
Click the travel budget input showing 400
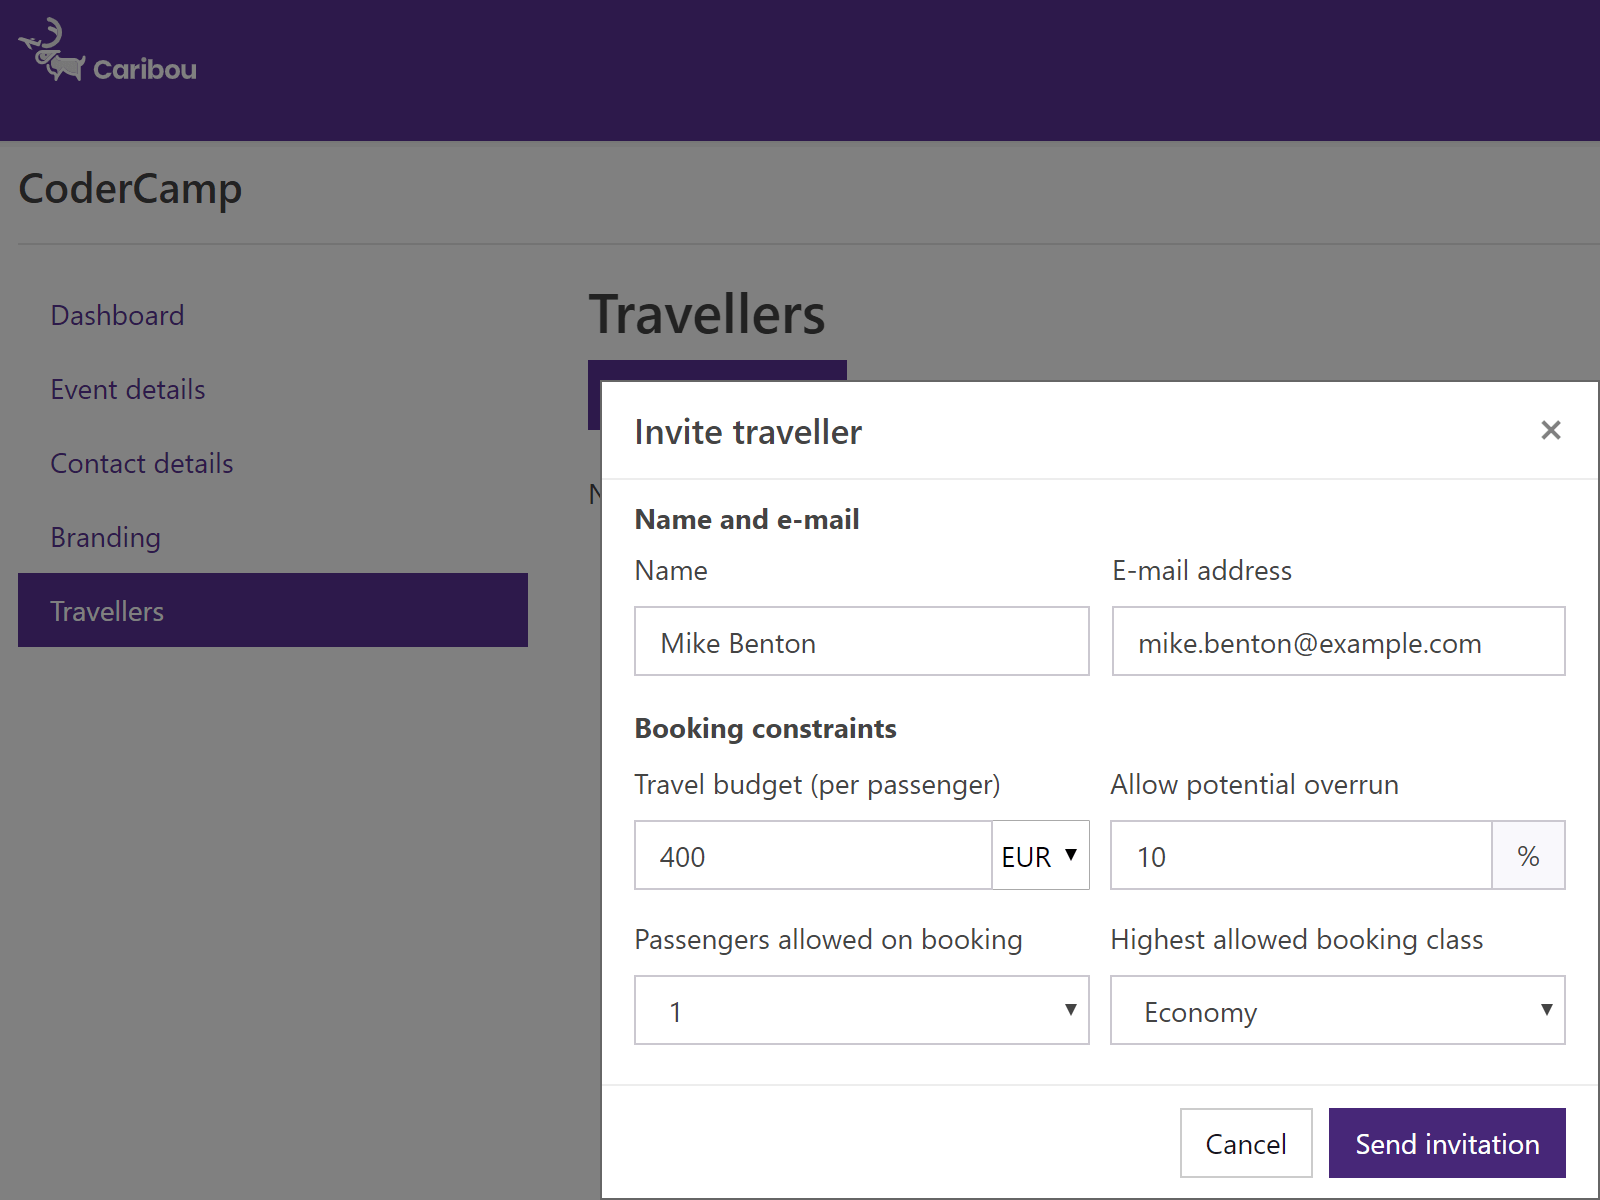(812, 855)
